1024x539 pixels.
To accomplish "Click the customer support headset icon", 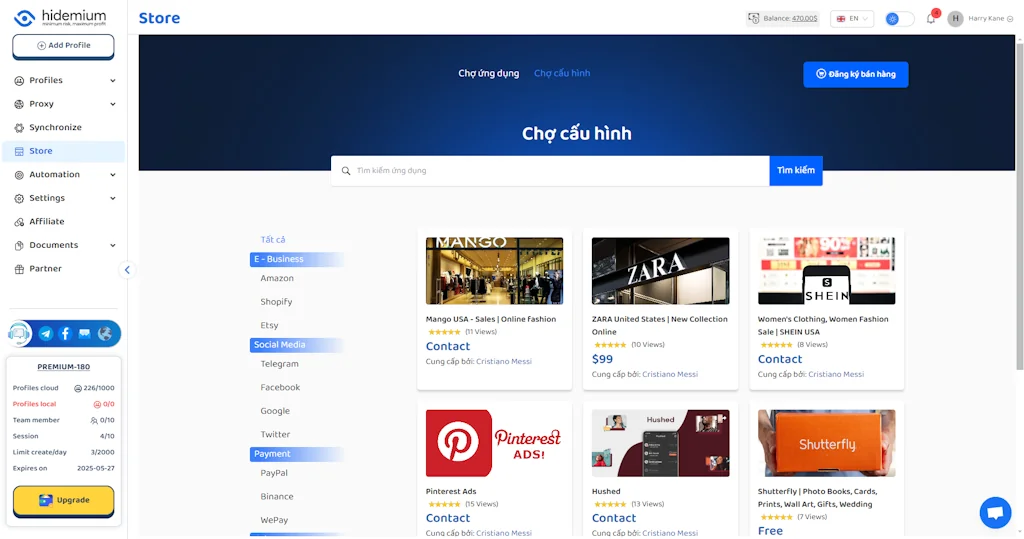I will (20, 333).
